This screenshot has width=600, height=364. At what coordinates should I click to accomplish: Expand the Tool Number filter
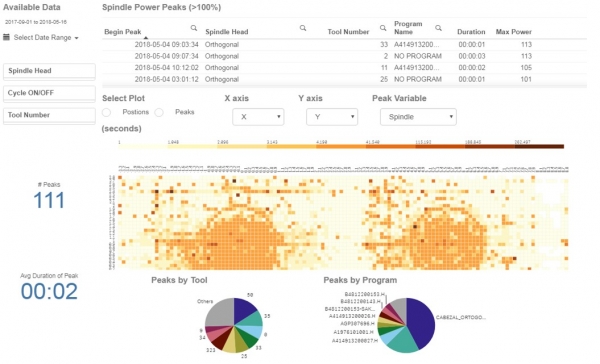49,116
